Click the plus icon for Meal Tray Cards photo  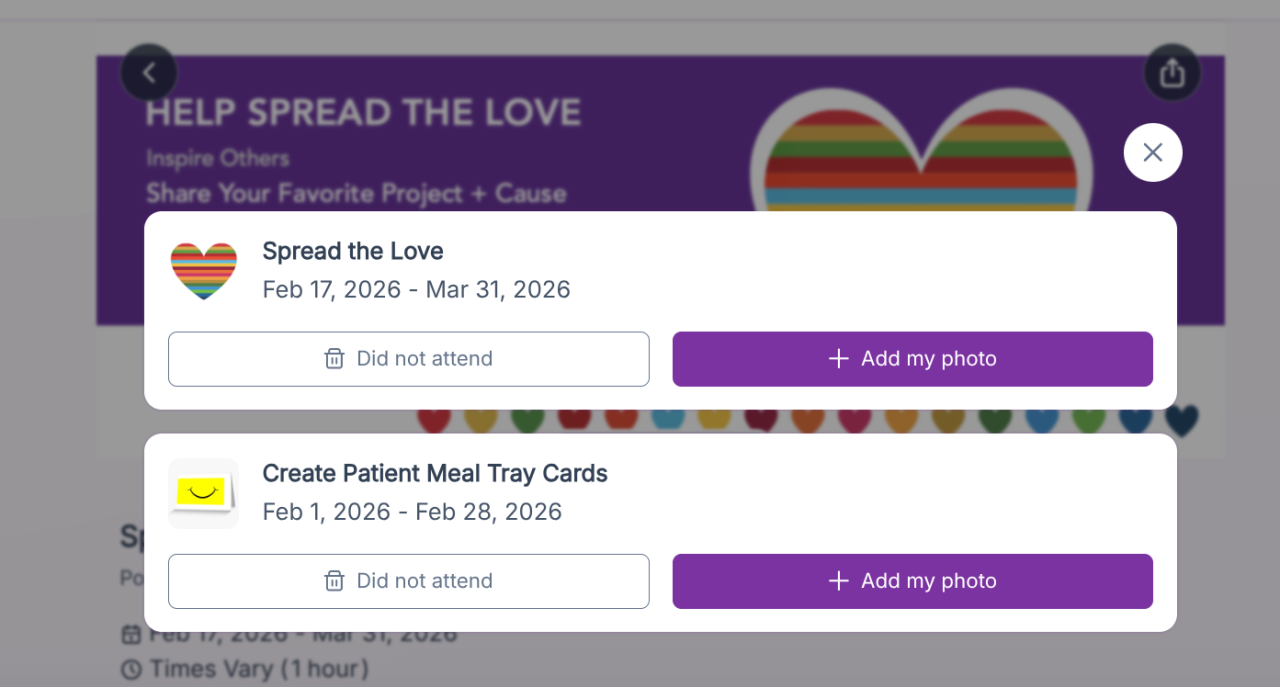839,581
